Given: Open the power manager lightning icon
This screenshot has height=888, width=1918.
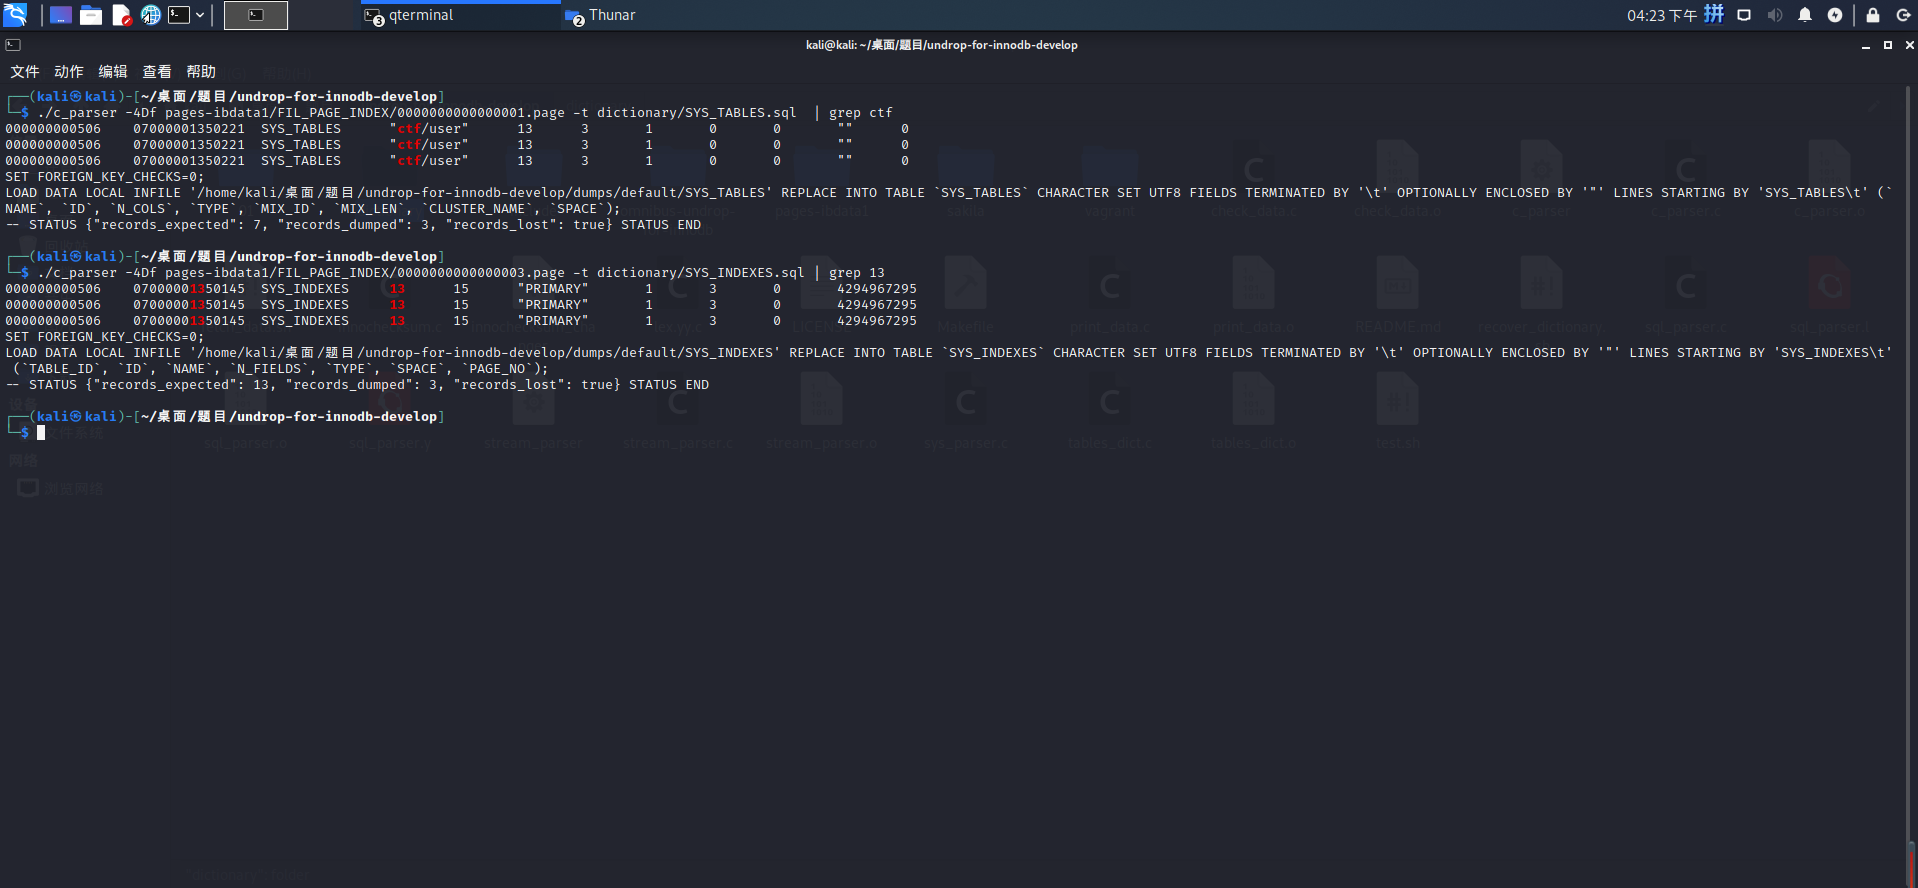Looking at the screenshot, I should pos(1835,15).
